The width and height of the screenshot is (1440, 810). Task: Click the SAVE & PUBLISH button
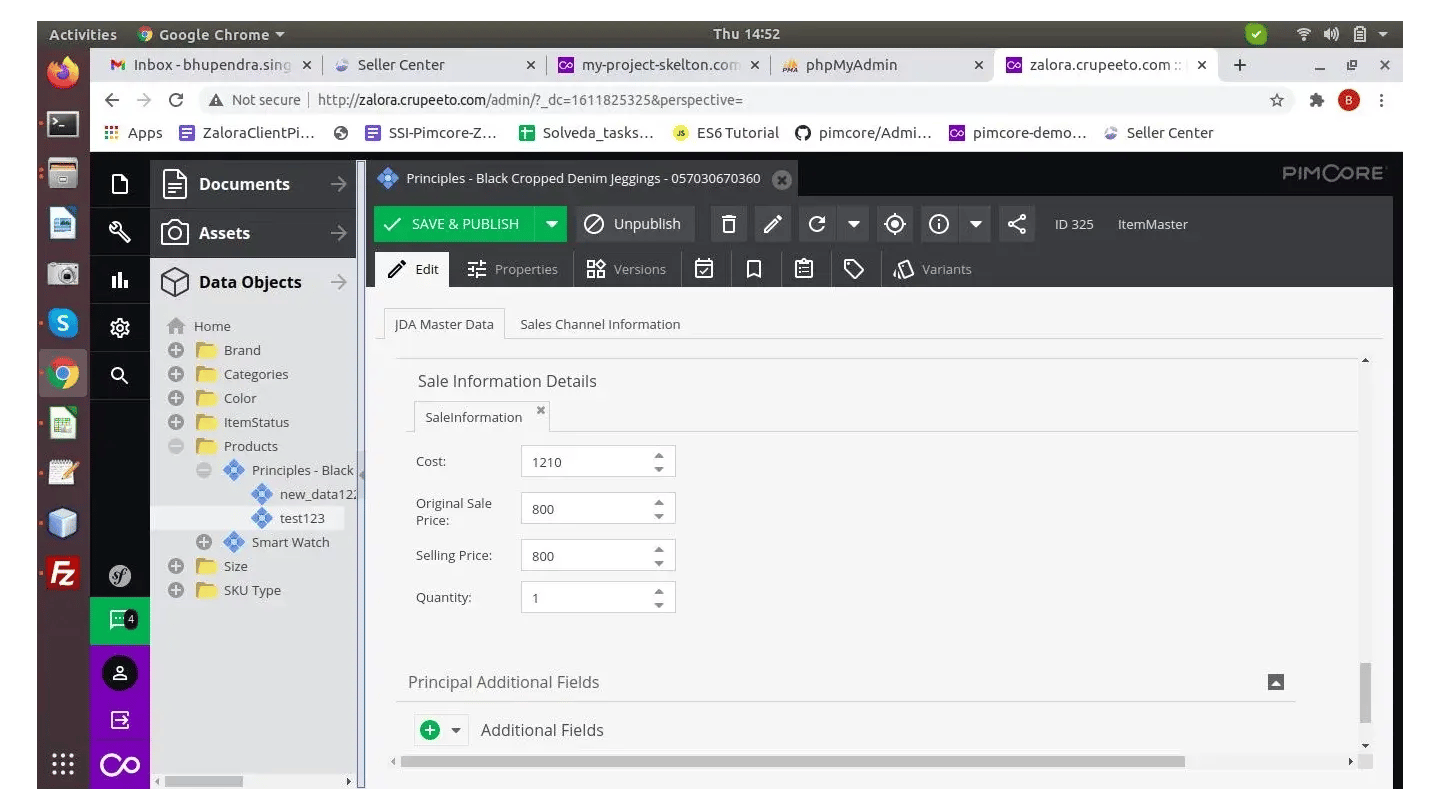point(453,224)
